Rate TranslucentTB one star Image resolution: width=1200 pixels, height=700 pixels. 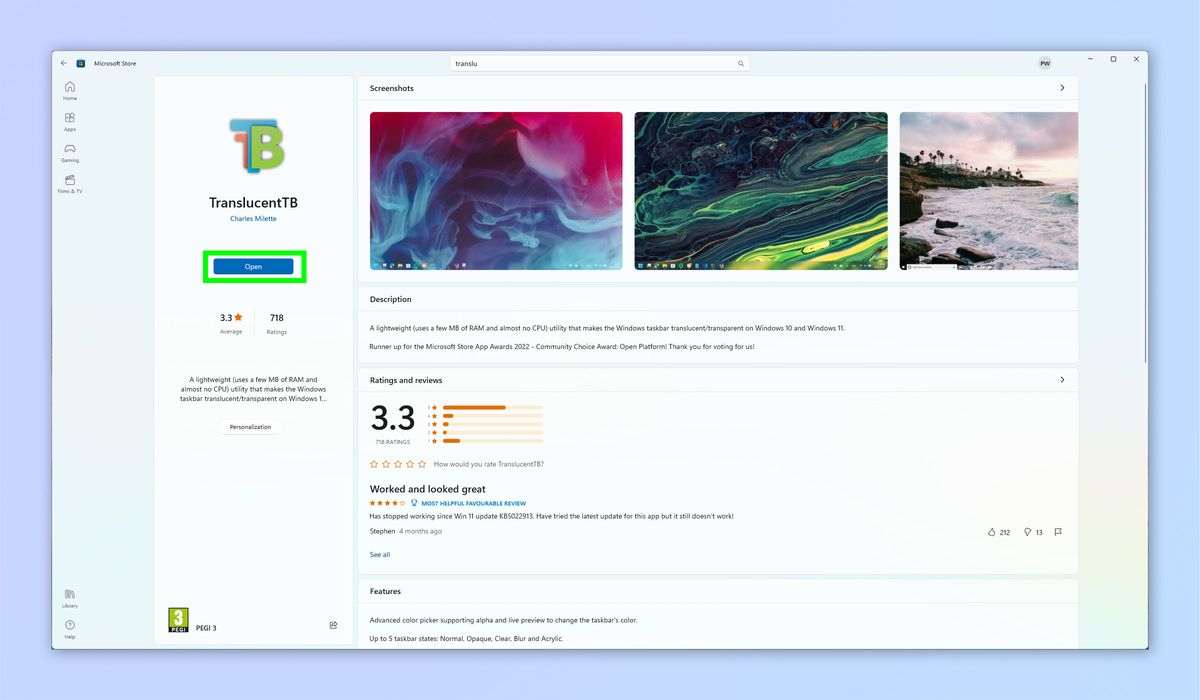coord(373,464)
